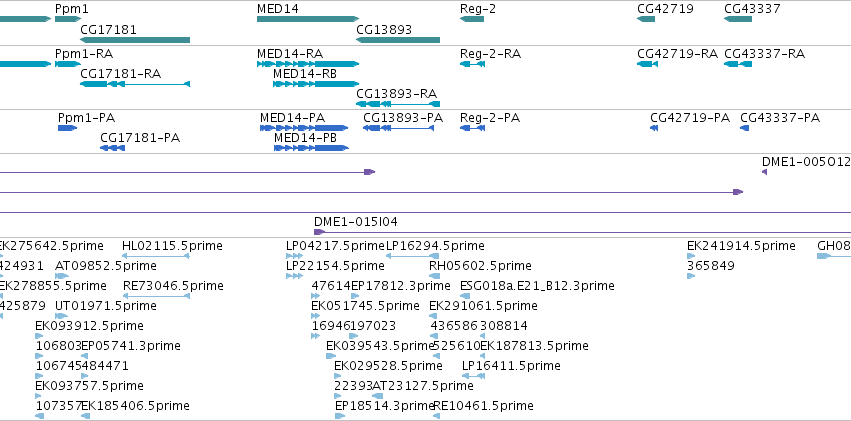The height and width of the screenshot is (421, 851).
Task: Select the Reg-2 gene arrow
Action: click(x=472, y=19)
